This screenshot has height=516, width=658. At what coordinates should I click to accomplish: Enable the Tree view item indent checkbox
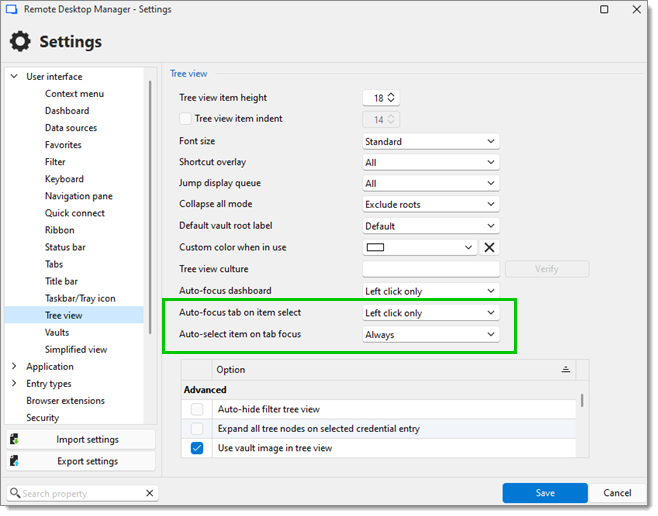[x=185, y=119]
